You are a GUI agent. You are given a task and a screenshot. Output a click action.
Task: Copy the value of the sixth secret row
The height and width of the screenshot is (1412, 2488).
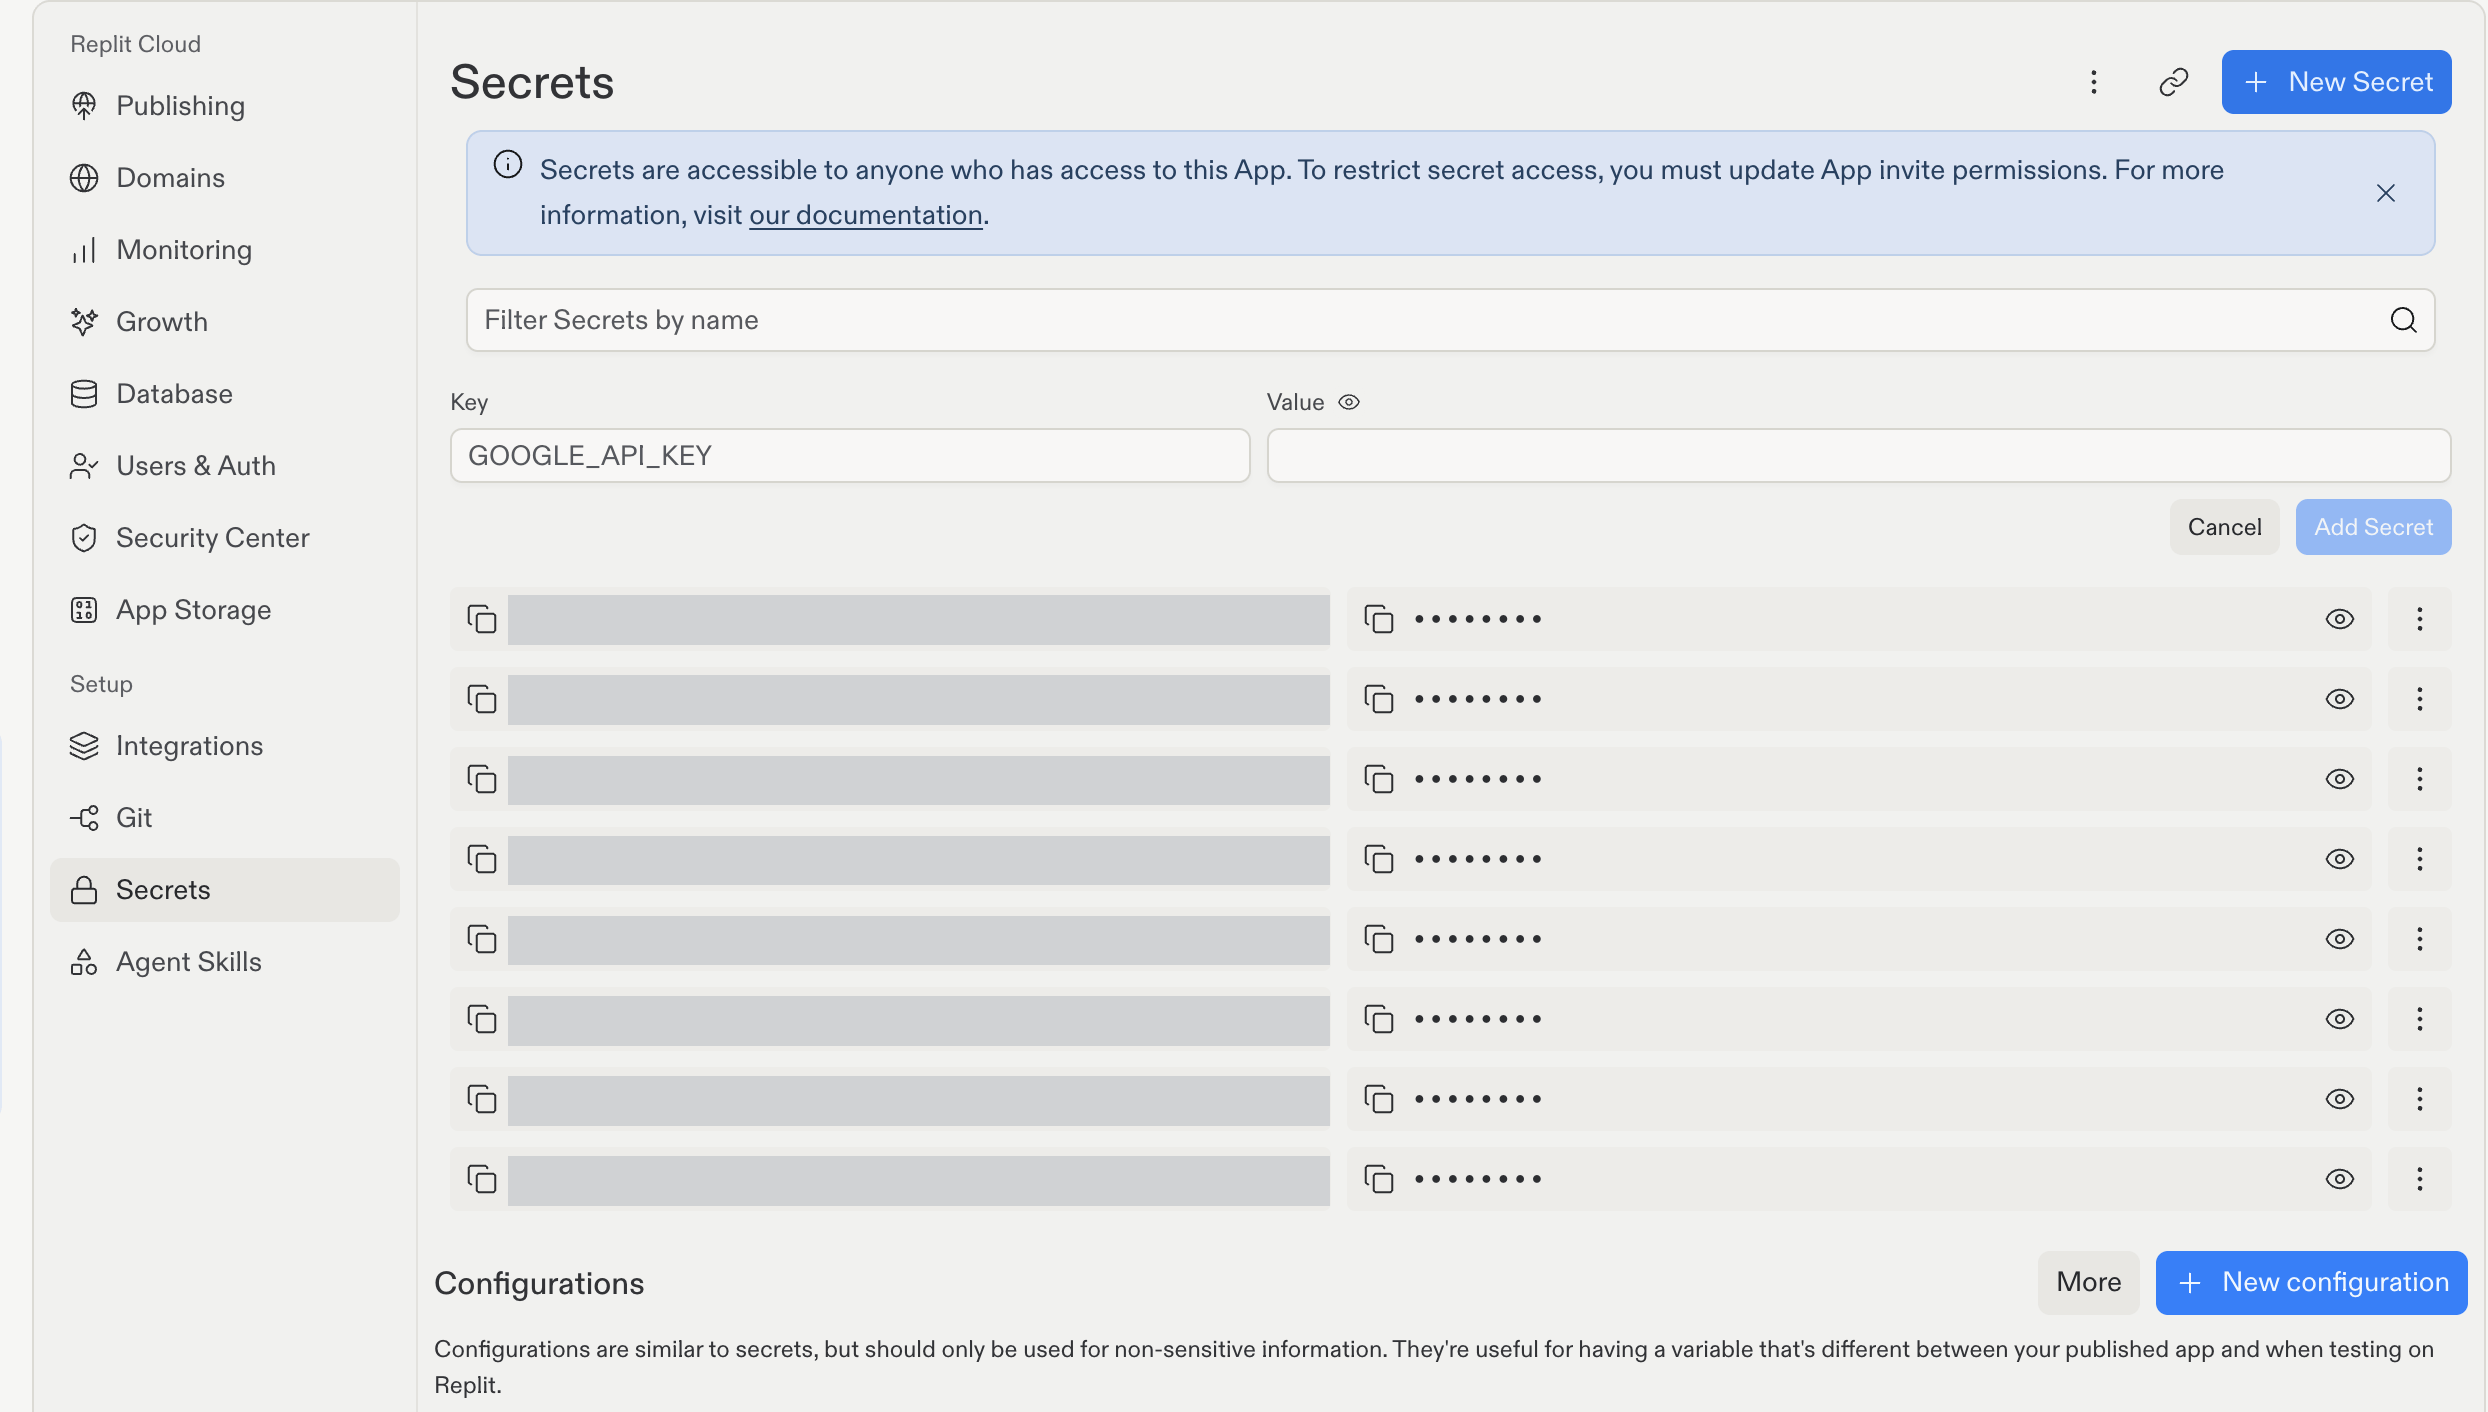coord(1379,1019)
